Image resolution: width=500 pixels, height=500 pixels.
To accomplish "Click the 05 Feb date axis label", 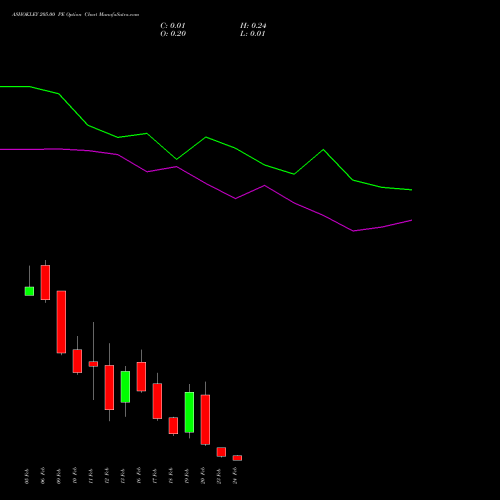I will tap(27, 476).
